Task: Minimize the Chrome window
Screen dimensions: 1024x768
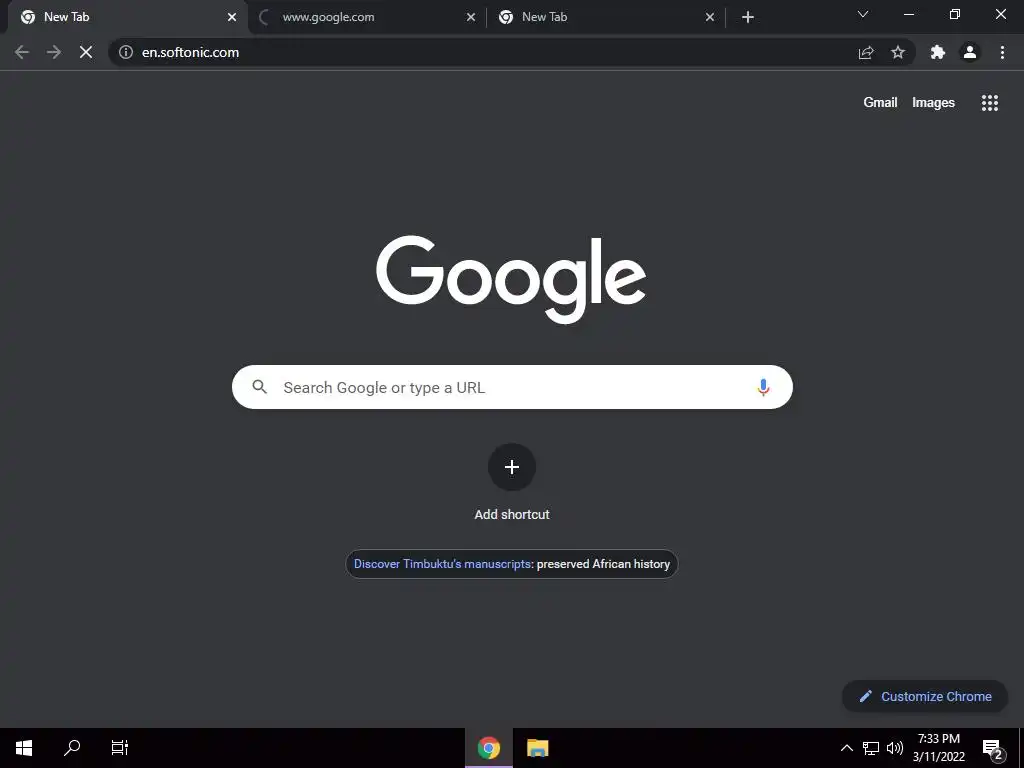Action: point(908,14)
